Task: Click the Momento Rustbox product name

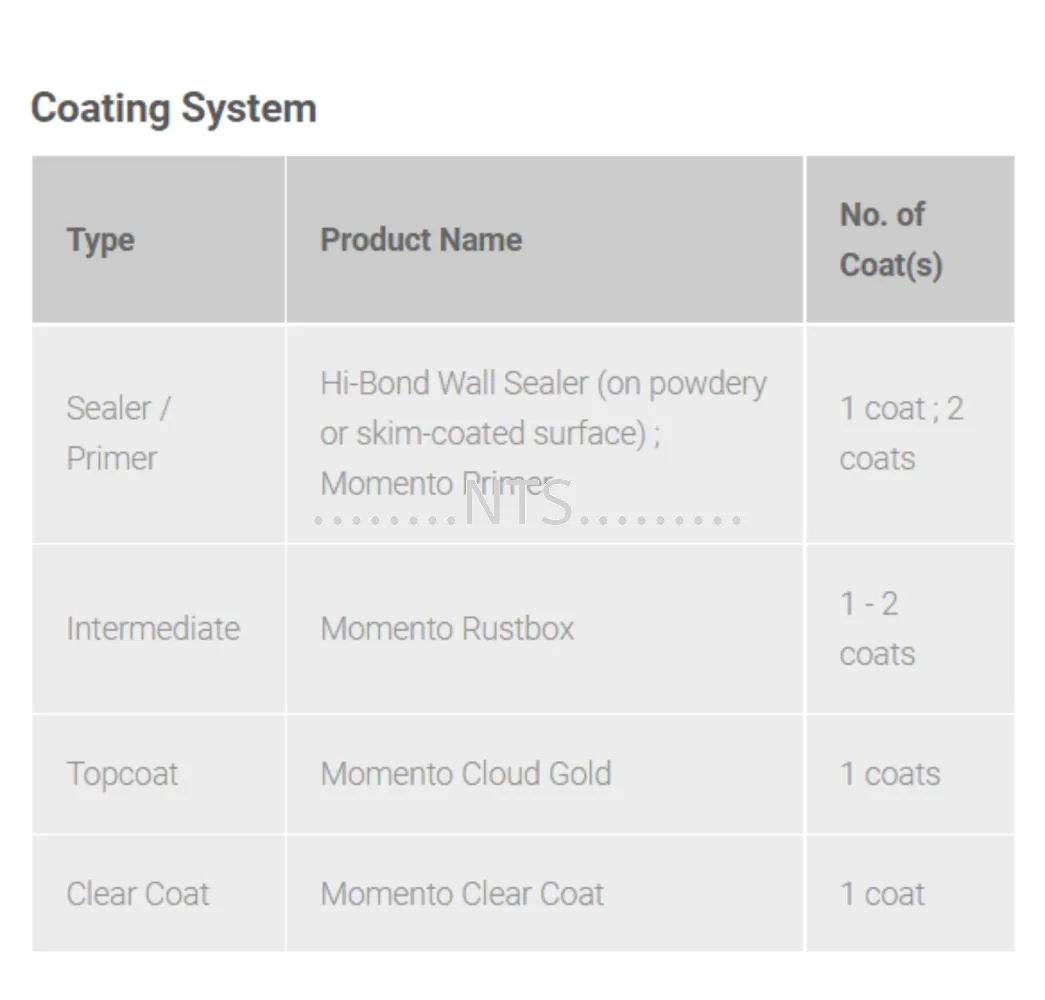Action: click(447, 629)
